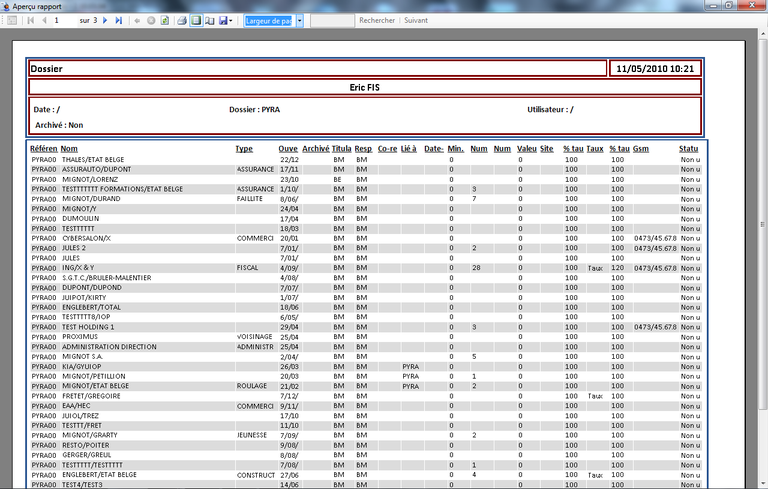
Task: Print the report using the printer icon
Action: click(x=183, y=20)
